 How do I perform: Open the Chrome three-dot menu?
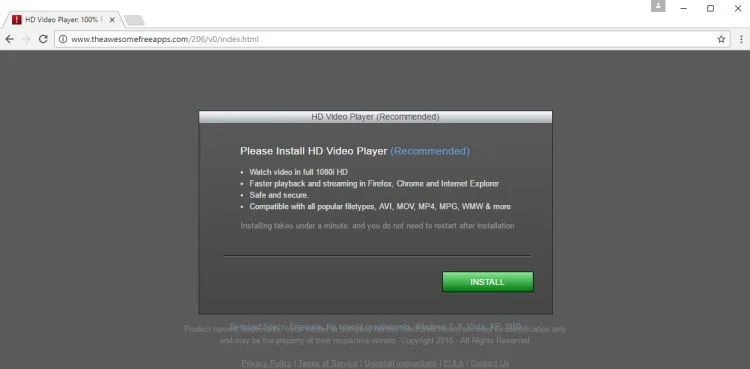click(x=741, y=39)
